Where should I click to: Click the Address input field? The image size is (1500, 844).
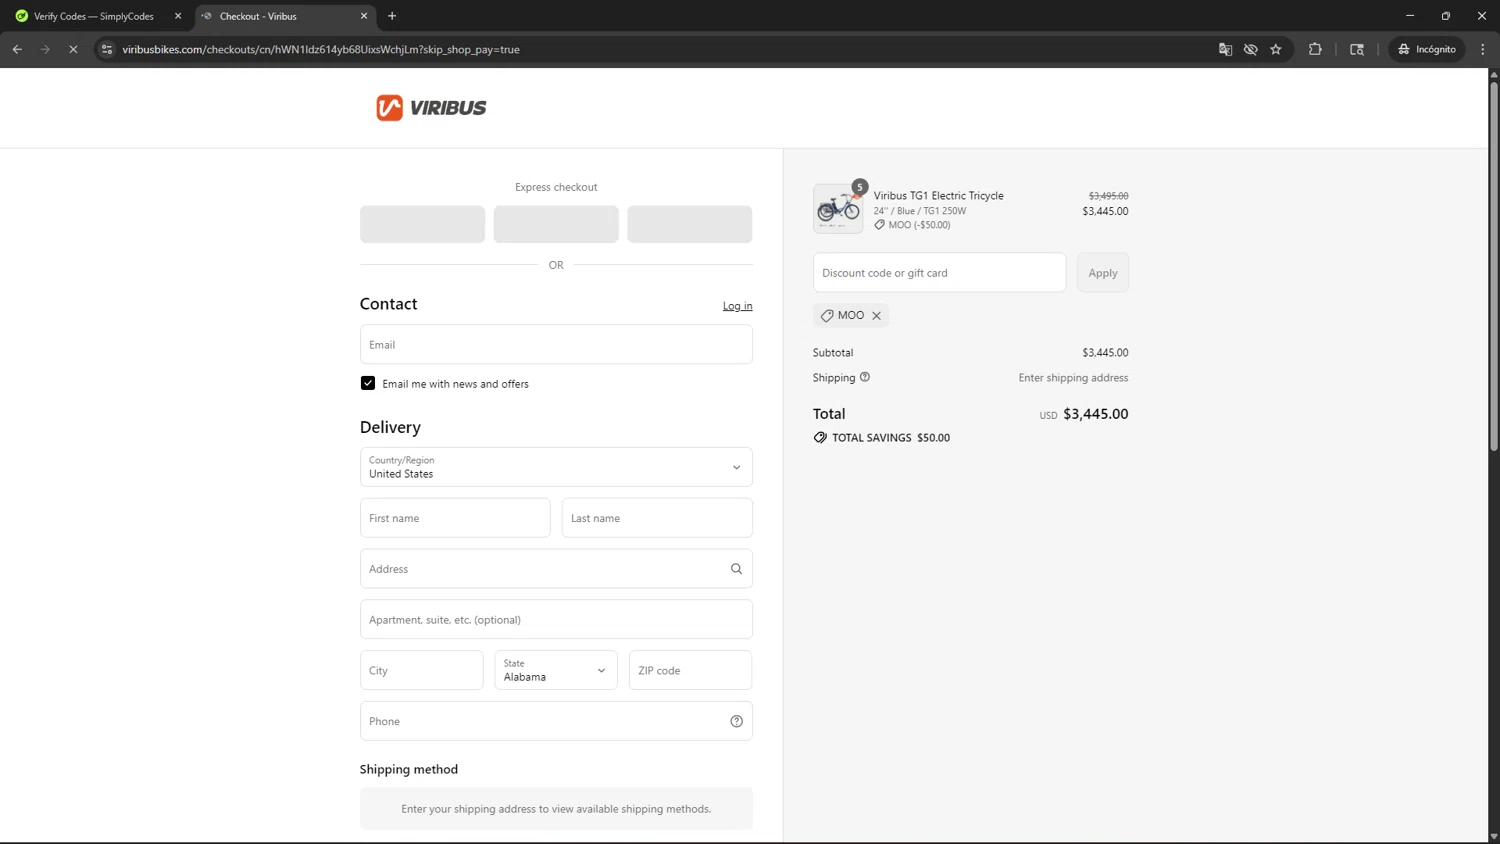coord(556,569)
